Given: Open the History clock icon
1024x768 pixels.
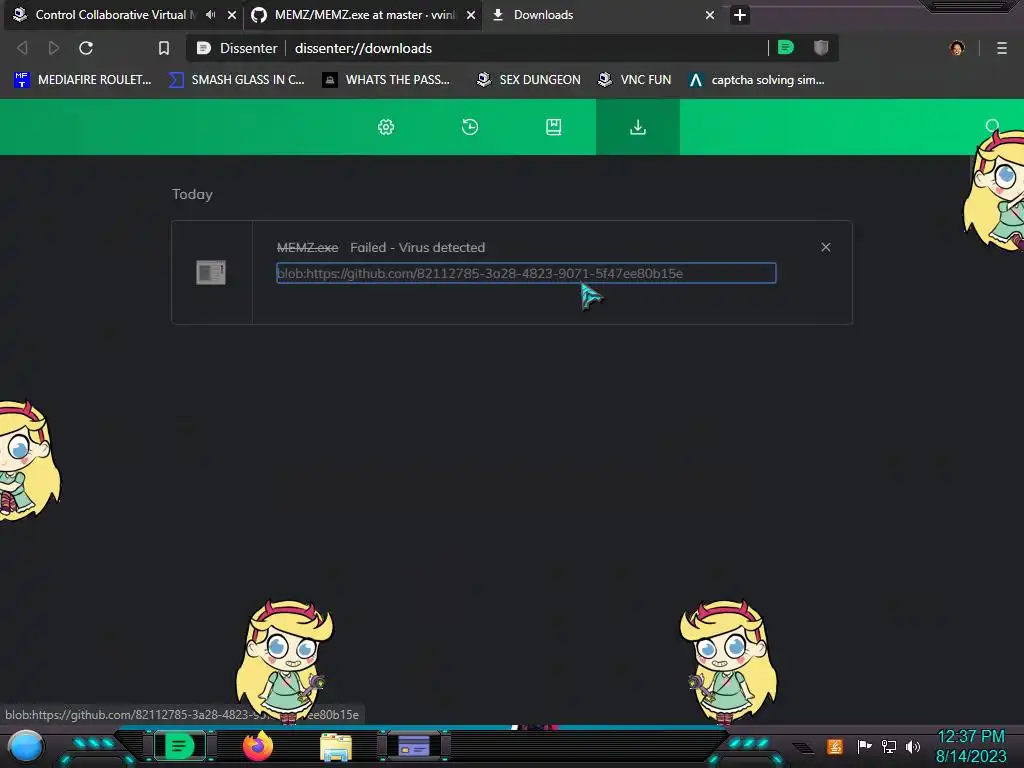Looking at the screenshot, I should [470, 127].
